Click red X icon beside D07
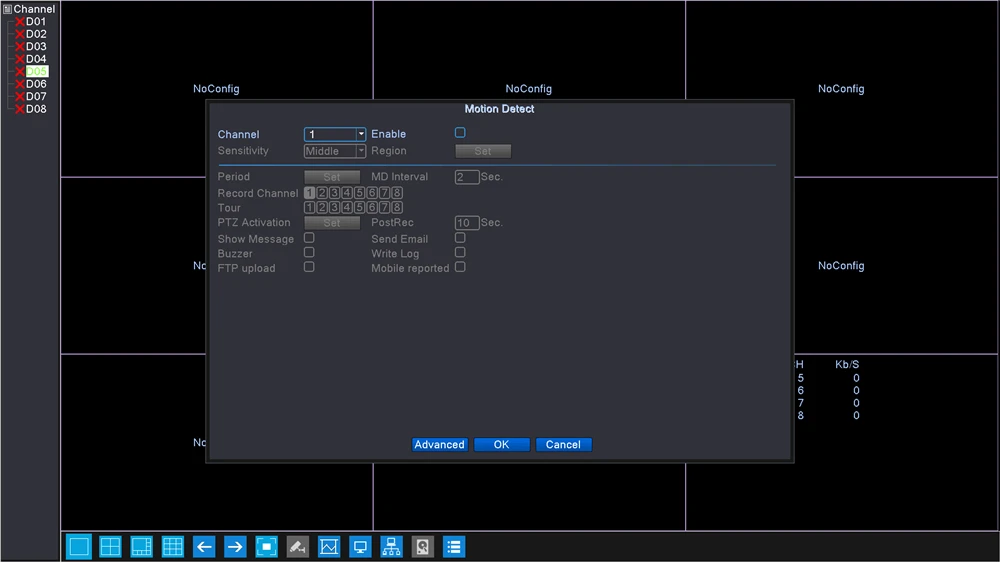The height and width of the screenshot is (562, 1000). tap(20, 96)
